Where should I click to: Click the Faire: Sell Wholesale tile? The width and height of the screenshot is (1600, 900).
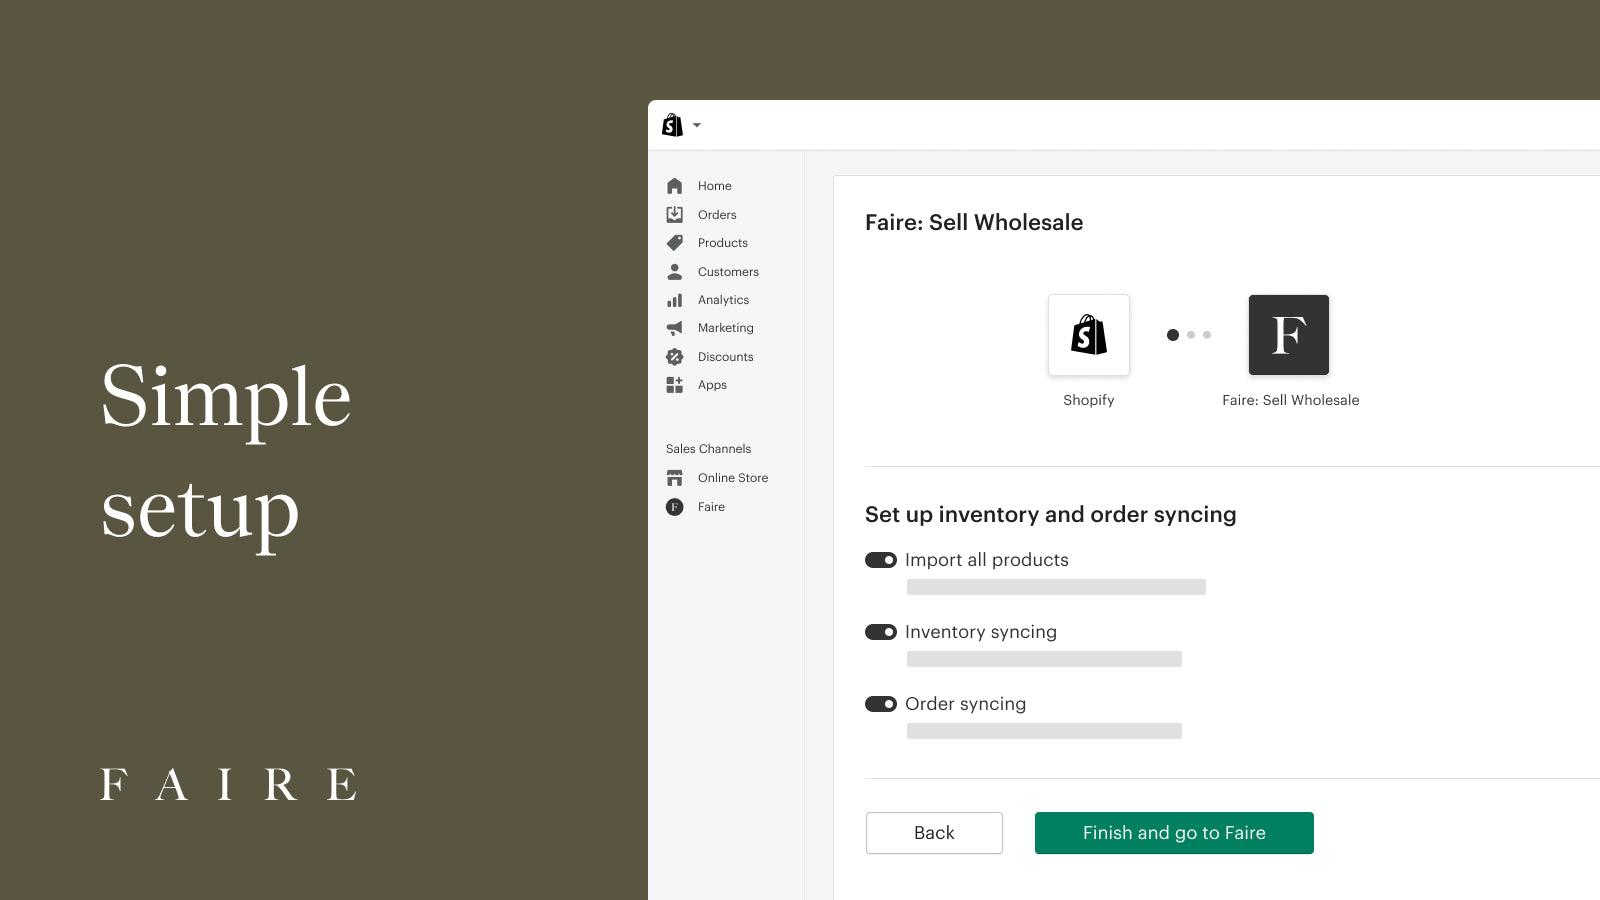[1289, 335]
